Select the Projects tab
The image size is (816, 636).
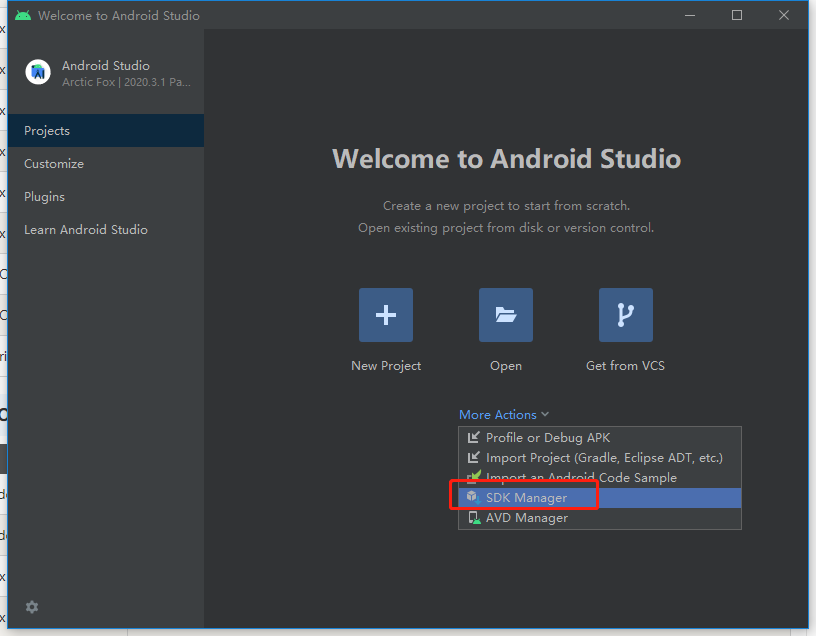coord(106,131)
